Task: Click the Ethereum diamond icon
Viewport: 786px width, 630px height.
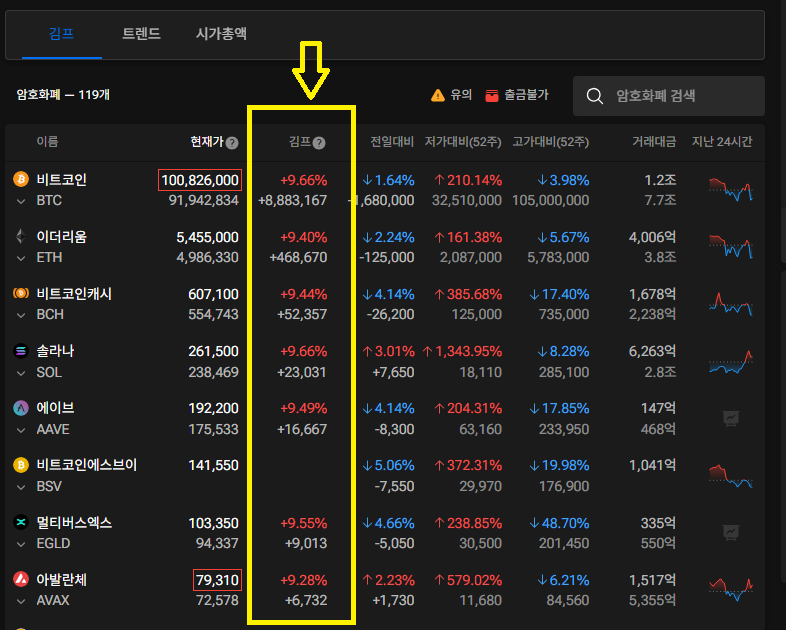Action: click(x=21, y=236)
